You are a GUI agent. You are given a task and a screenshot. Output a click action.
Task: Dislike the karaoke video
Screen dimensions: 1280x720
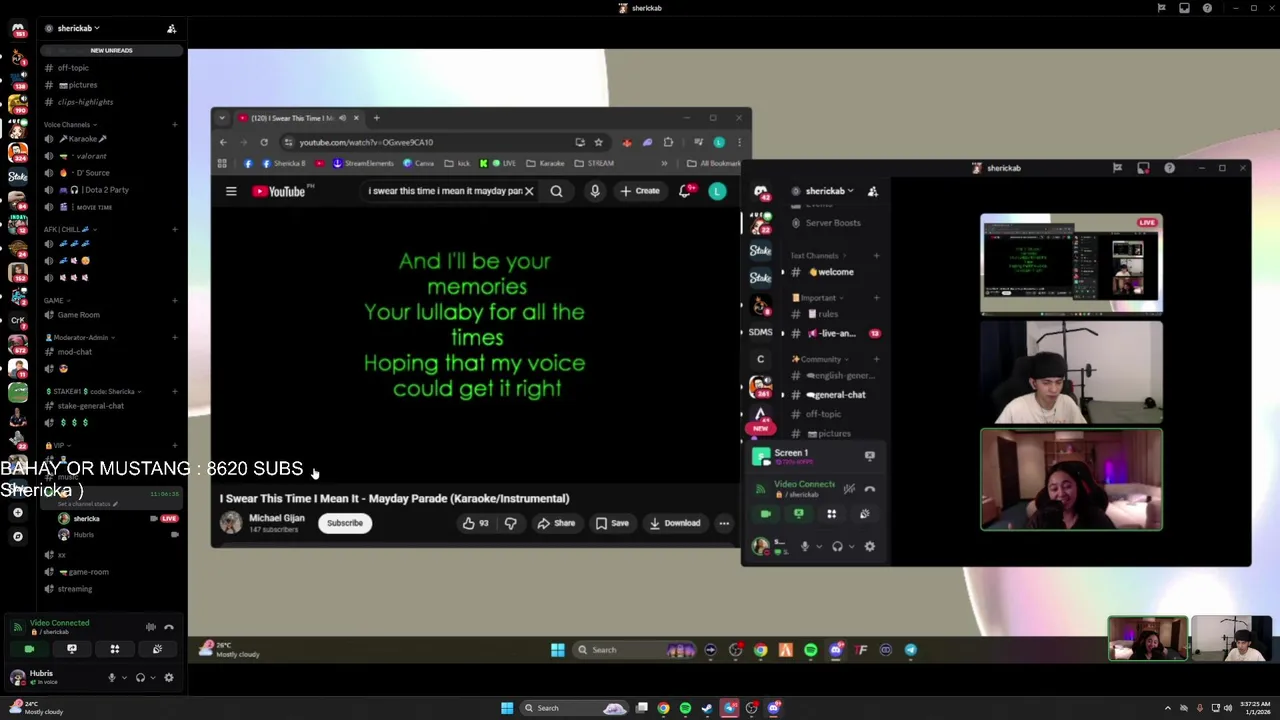pos(511,523)
